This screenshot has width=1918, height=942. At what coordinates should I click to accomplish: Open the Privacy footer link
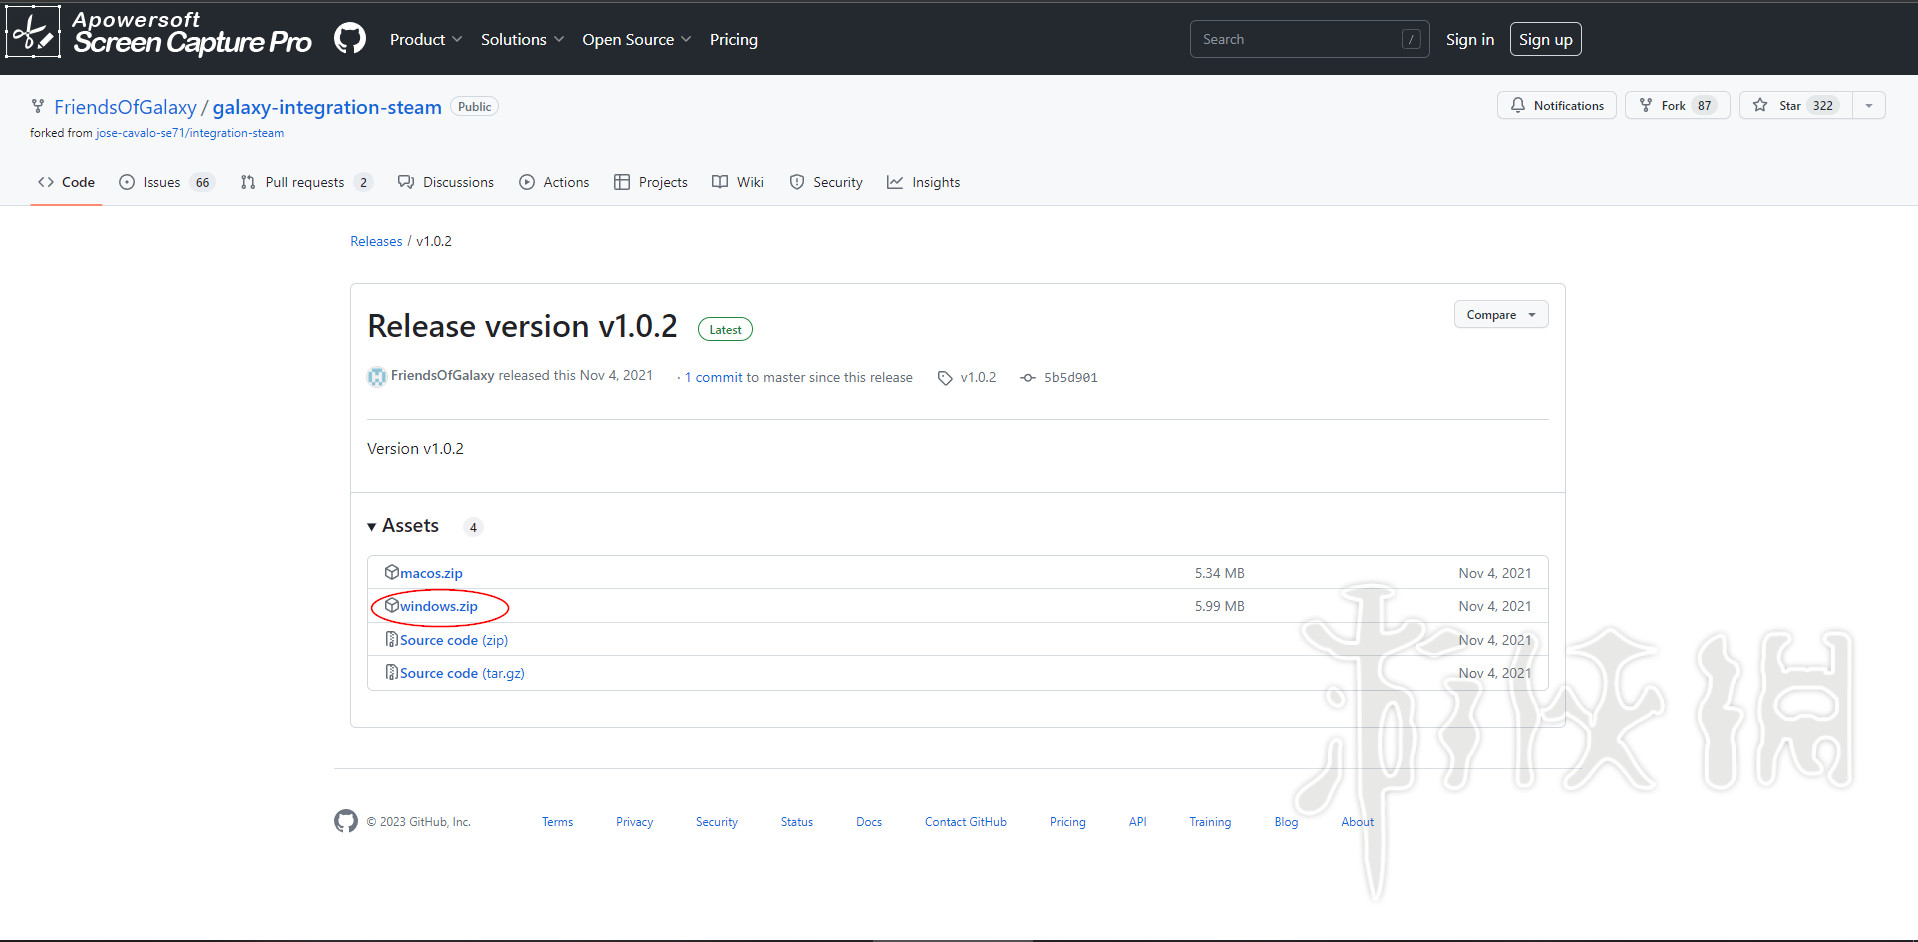[x=634, y=822]
